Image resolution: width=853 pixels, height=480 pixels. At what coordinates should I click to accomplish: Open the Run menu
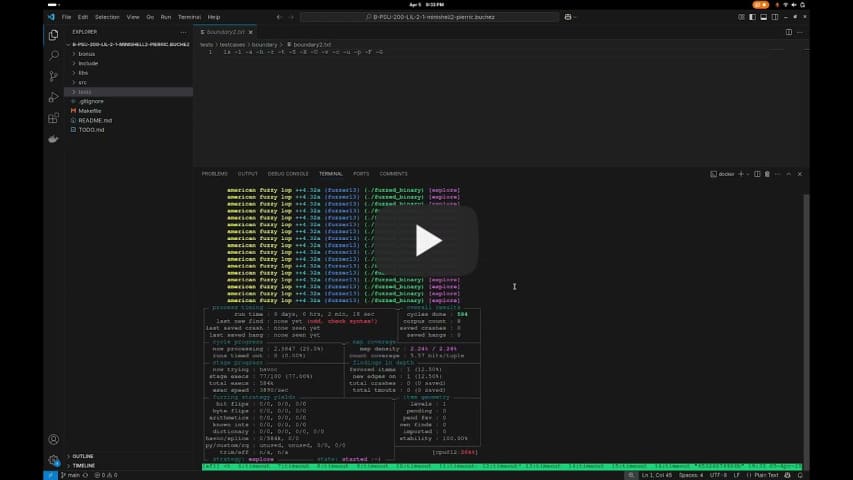click(x=166, y=17)
